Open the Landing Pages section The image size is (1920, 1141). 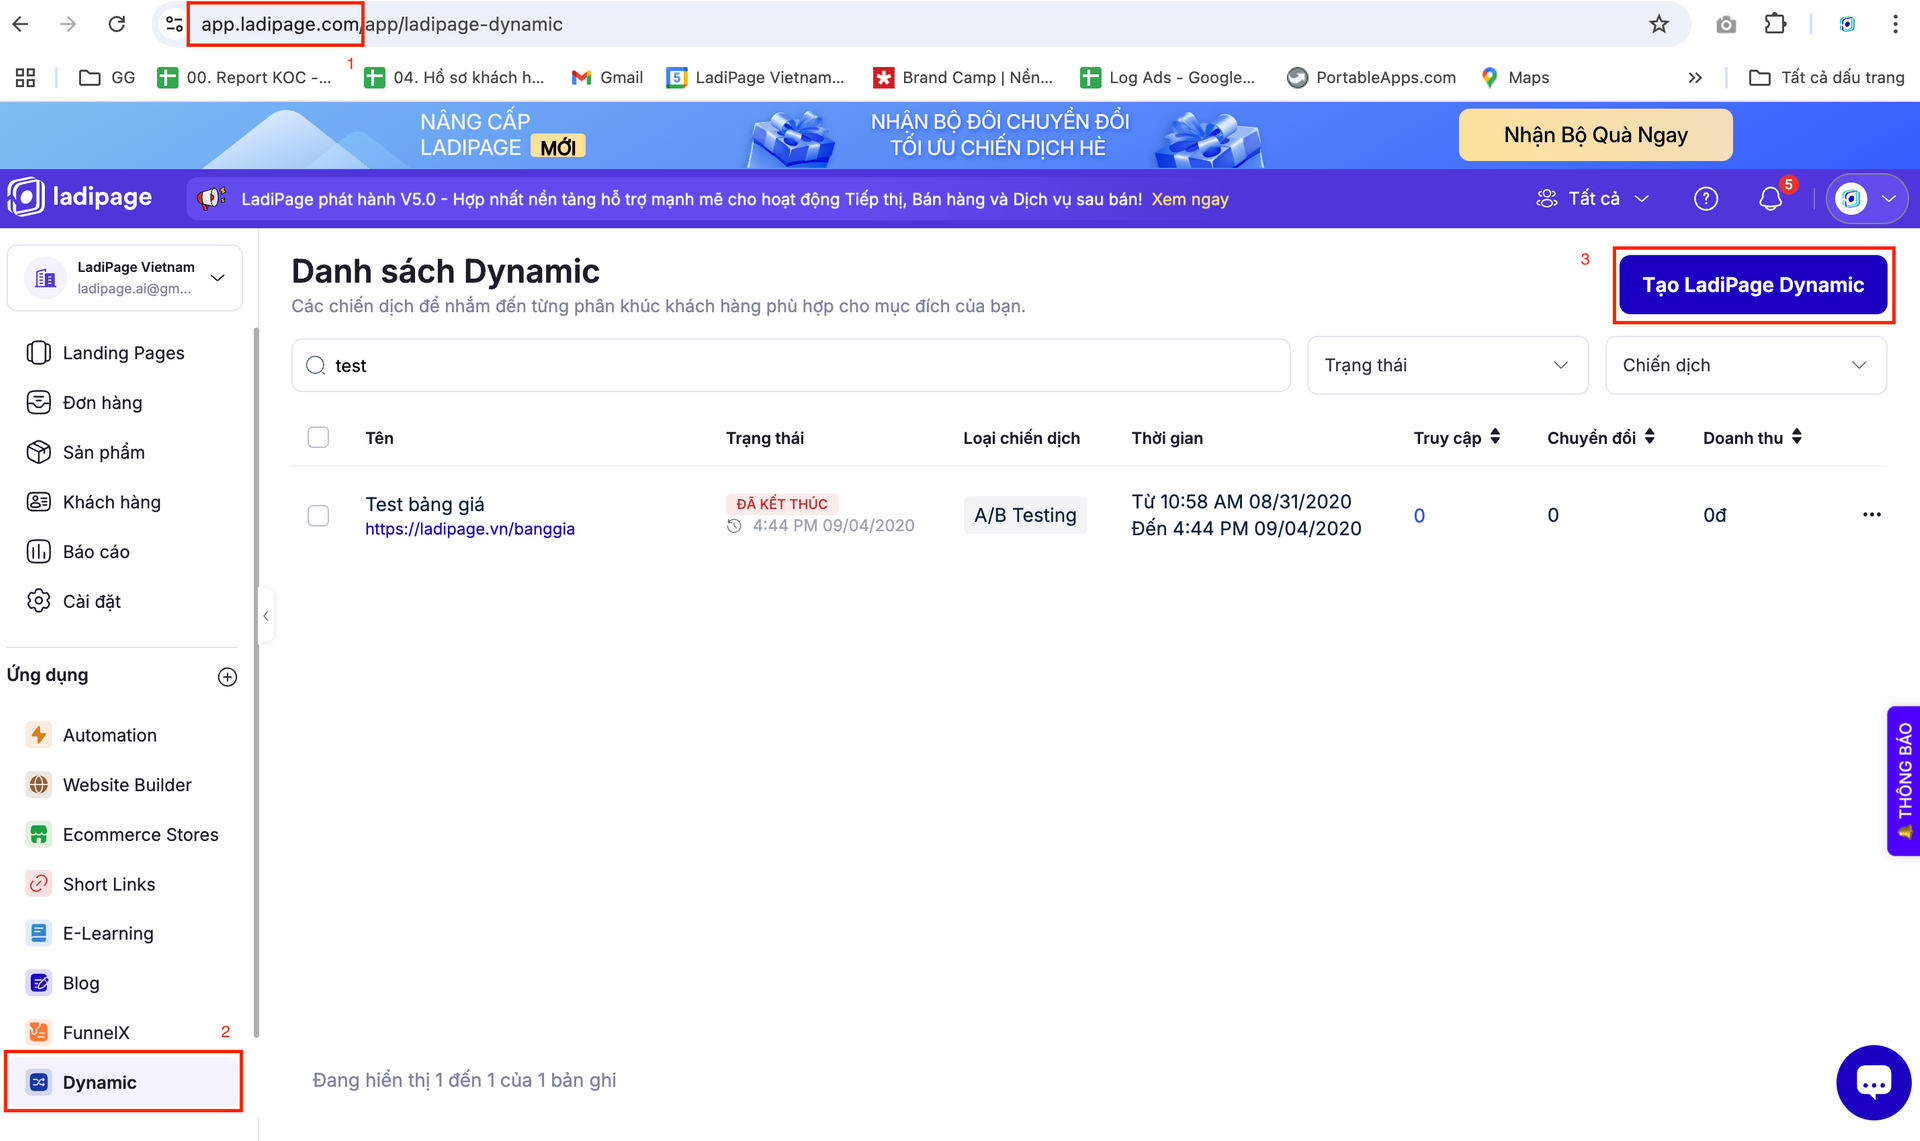124,353
